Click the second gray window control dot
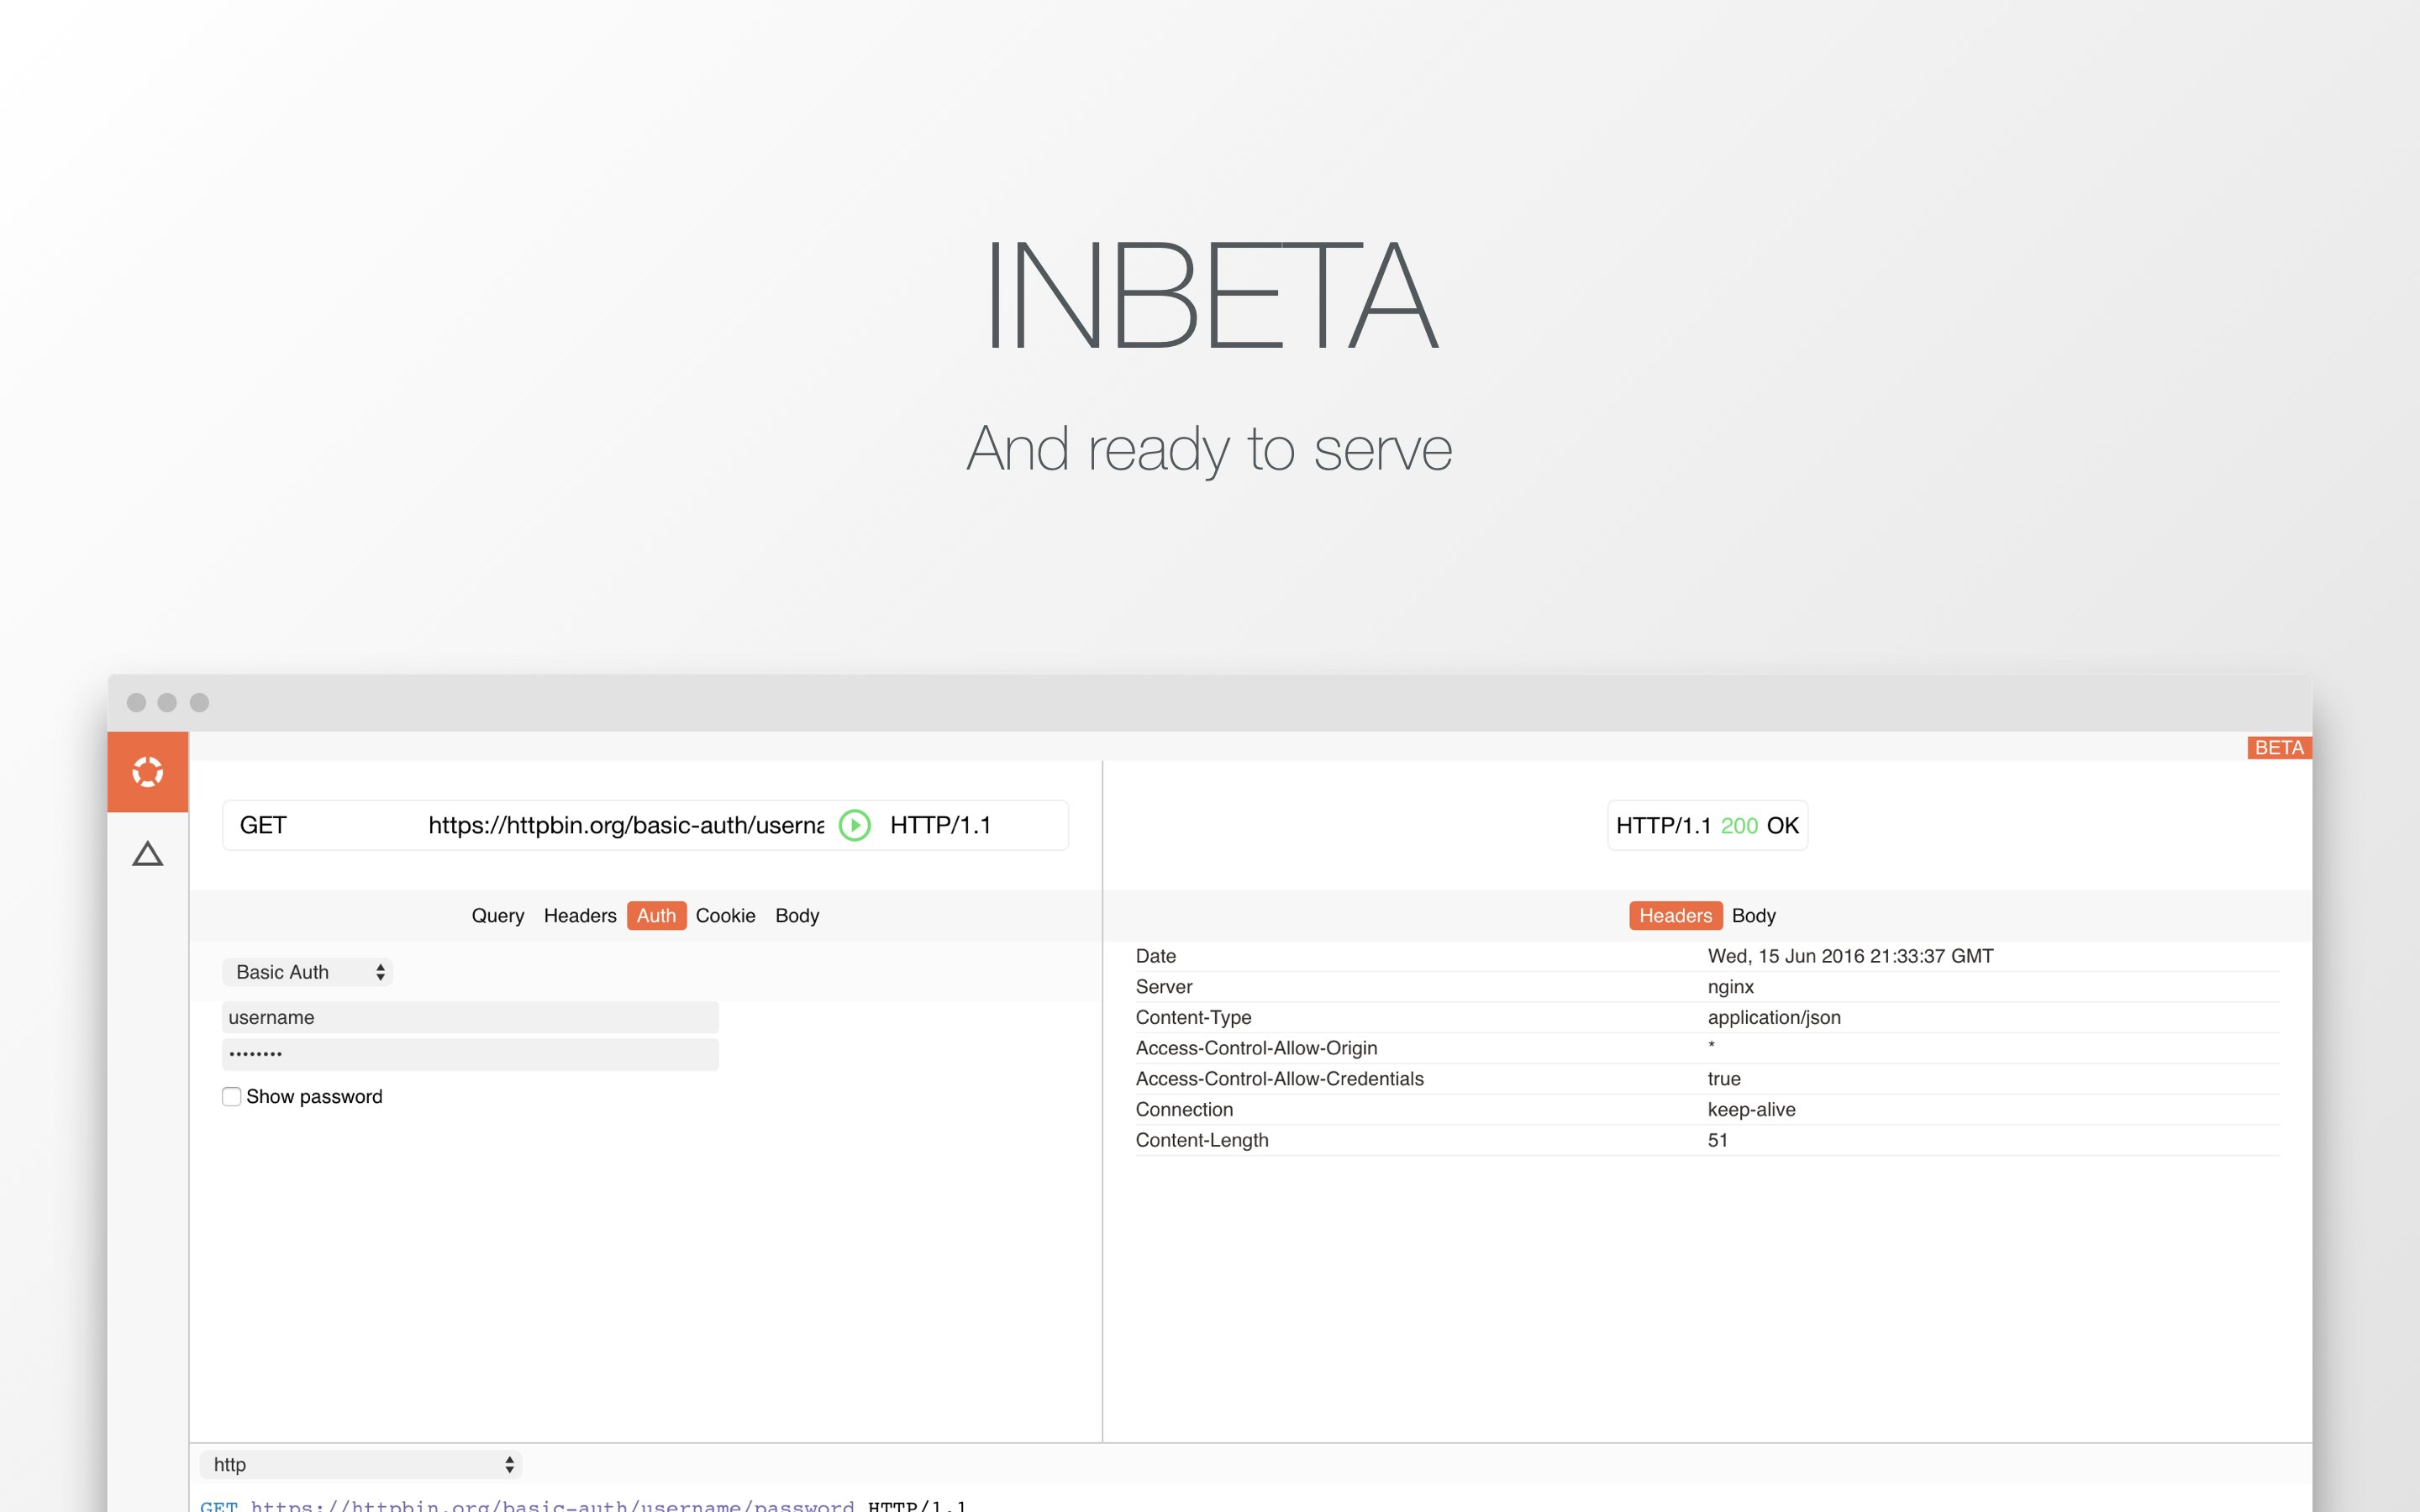Viewport: 2420px width, 1512px height. (168, 702)
